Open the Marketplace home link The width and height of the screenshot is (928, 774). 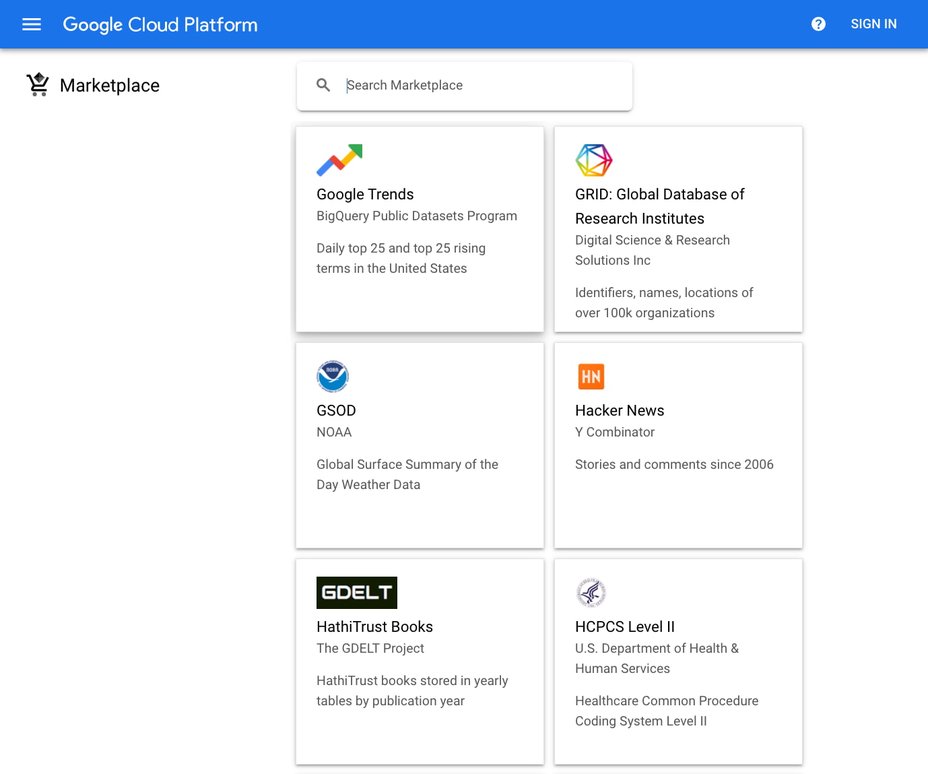(x=110, y=85)
